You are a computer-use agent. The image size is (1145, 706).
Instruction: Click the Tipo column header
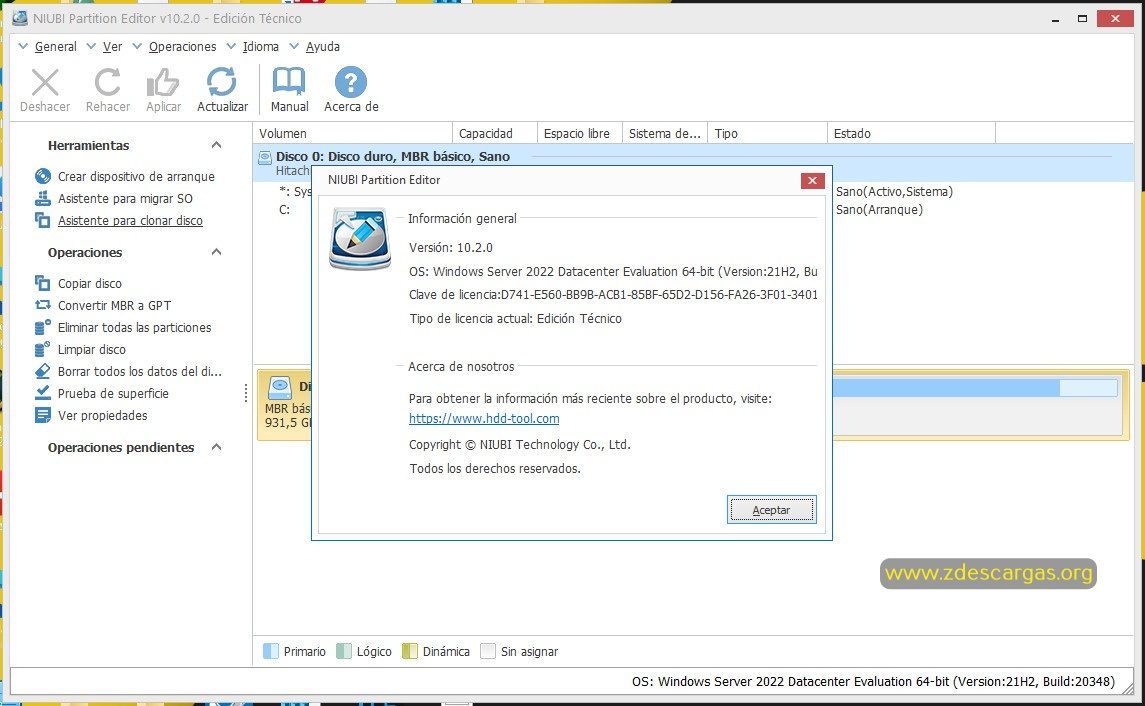tap(767, 133)
